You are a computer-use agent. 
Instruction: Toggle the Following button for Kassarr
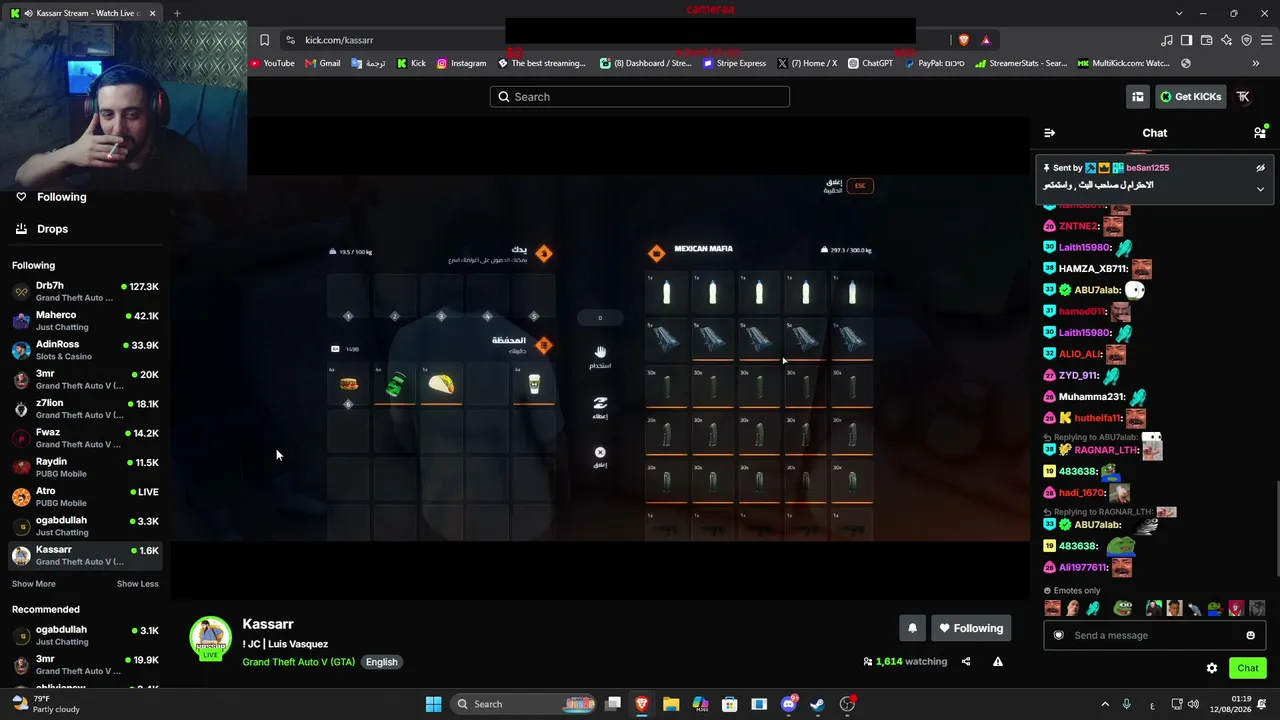click(971, 628)
